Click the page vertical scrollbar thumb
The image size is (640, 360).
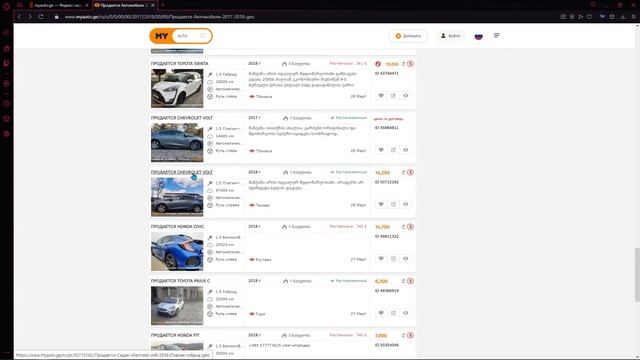[x=637, y=274]
